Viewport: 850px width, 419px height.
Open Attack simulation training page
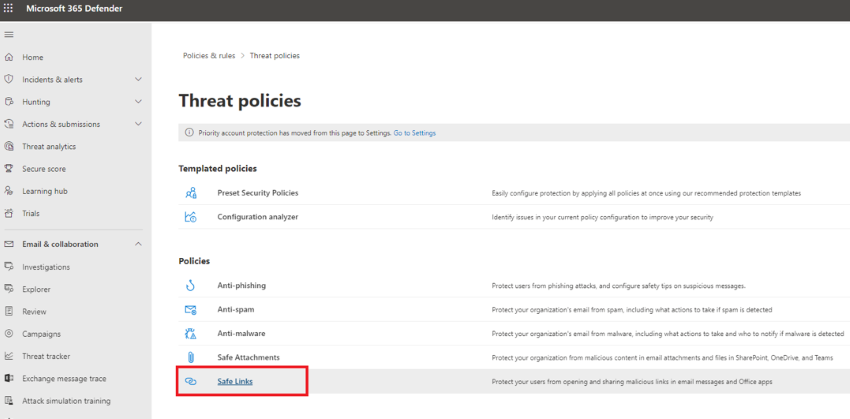point(64,401)
